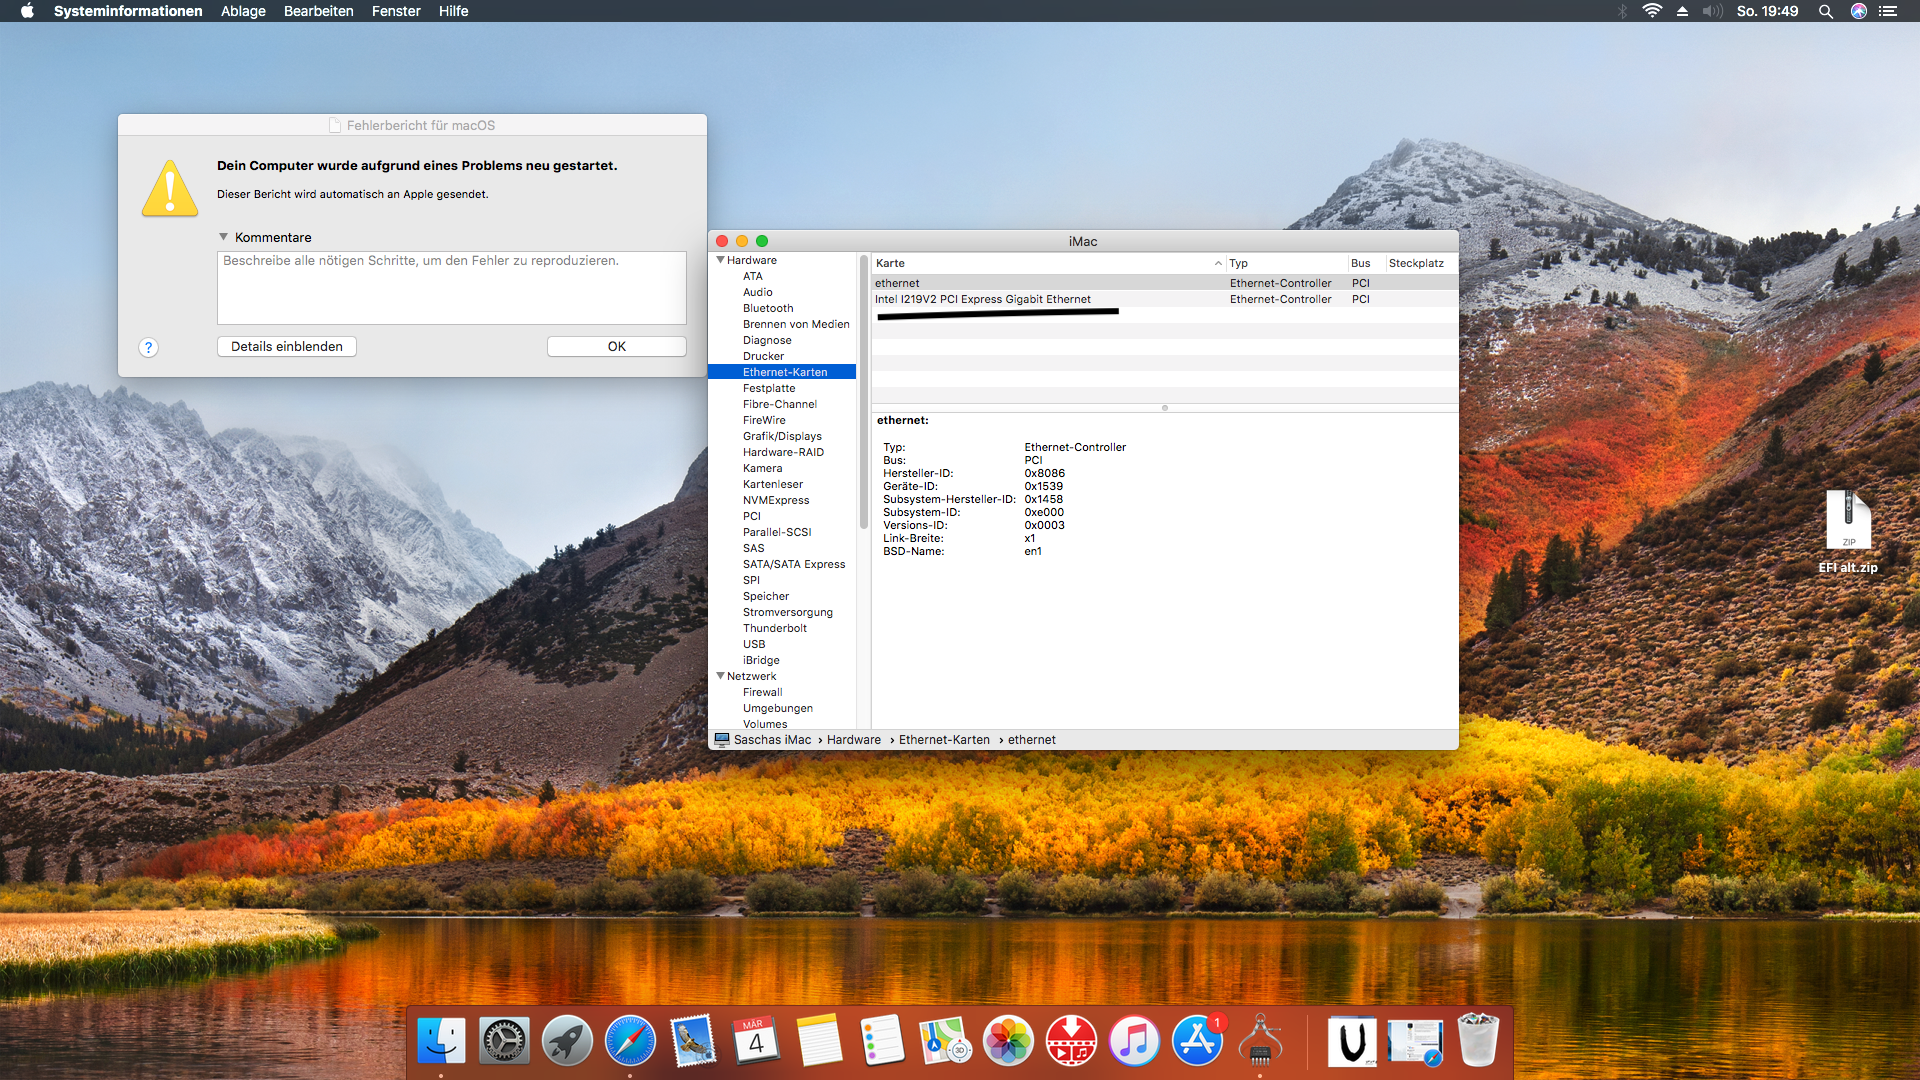Click the comments text field
Image resolution: width=1920 pixels, height=1080 pixels.
coord(451,288)
